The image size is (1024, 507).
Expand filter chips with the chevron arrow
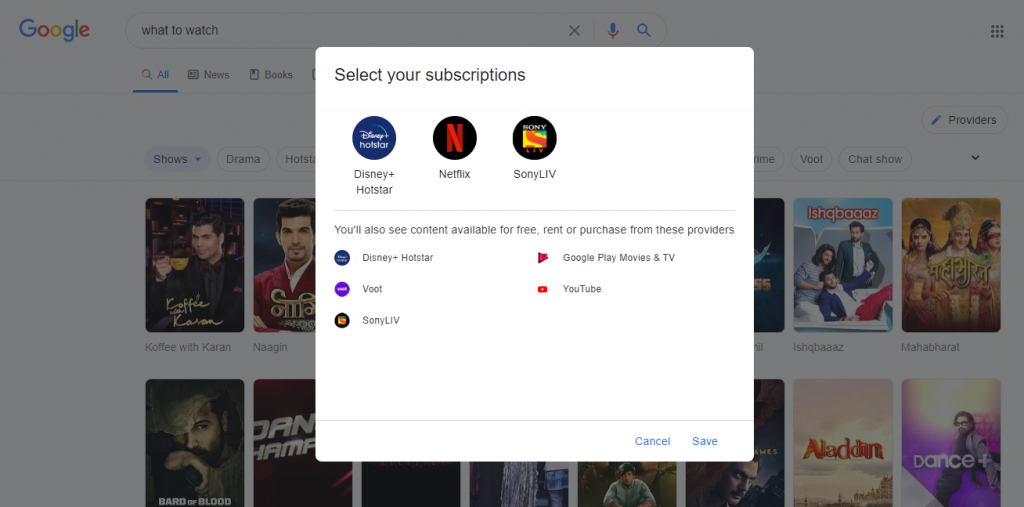pyautogui.click(x=975, y=158)
